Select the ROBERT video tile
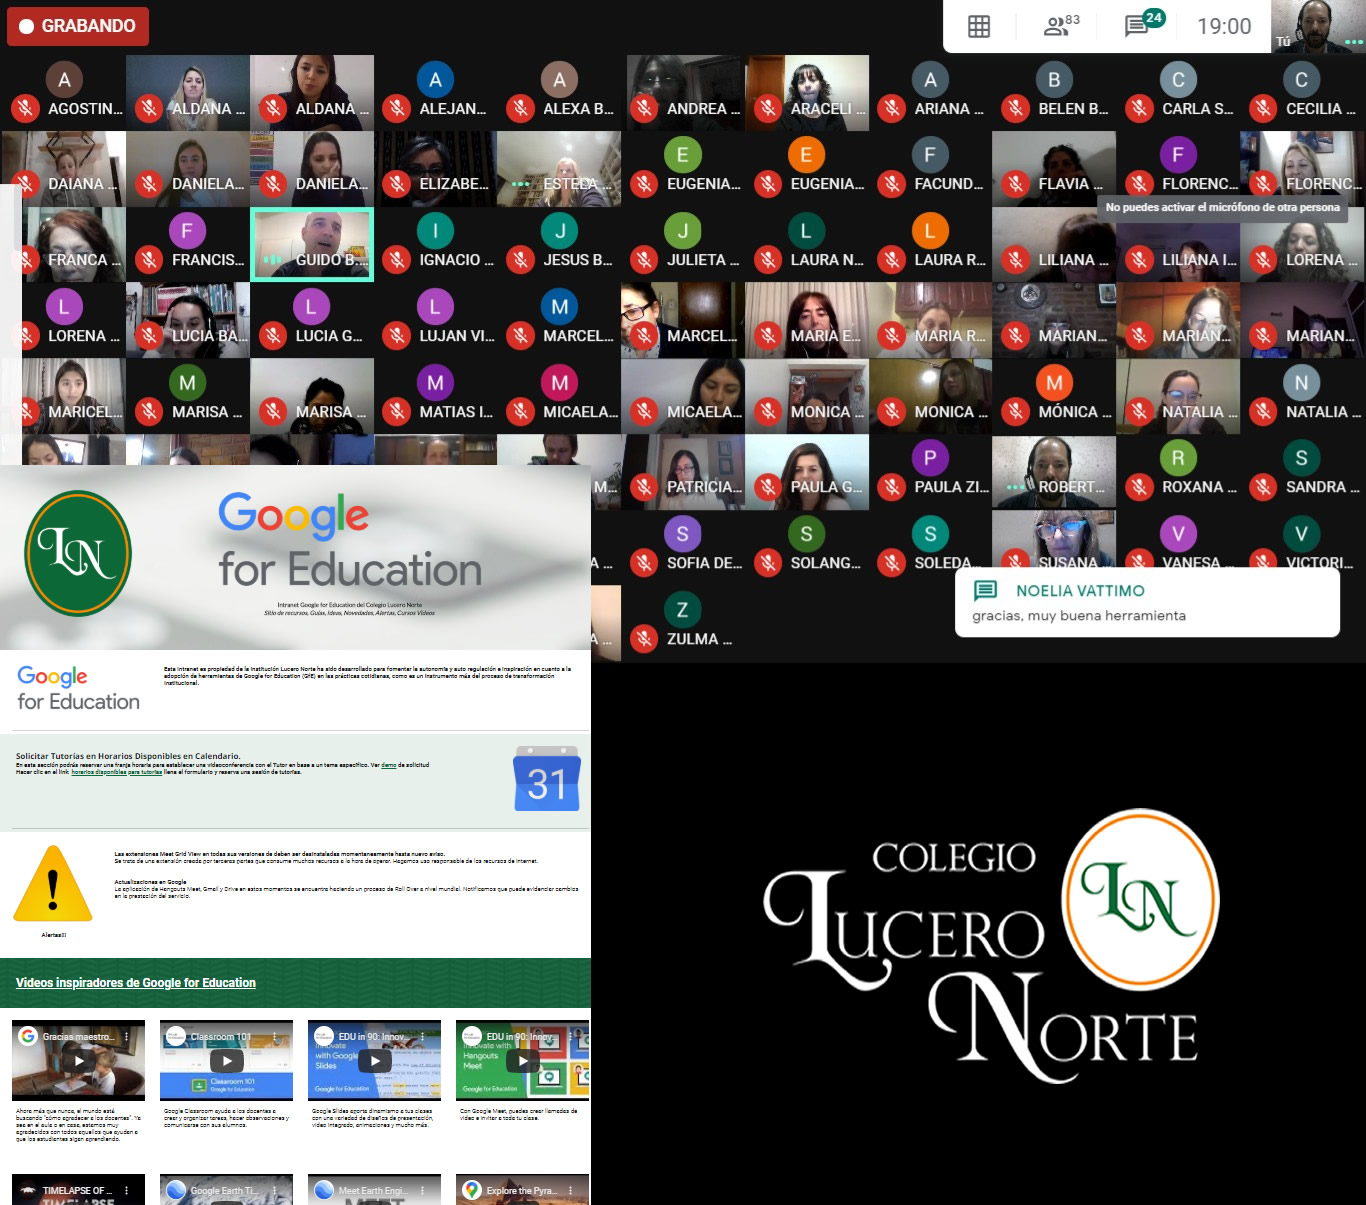Viewport: 1366px width, 1205px height. coord(1054,471)
